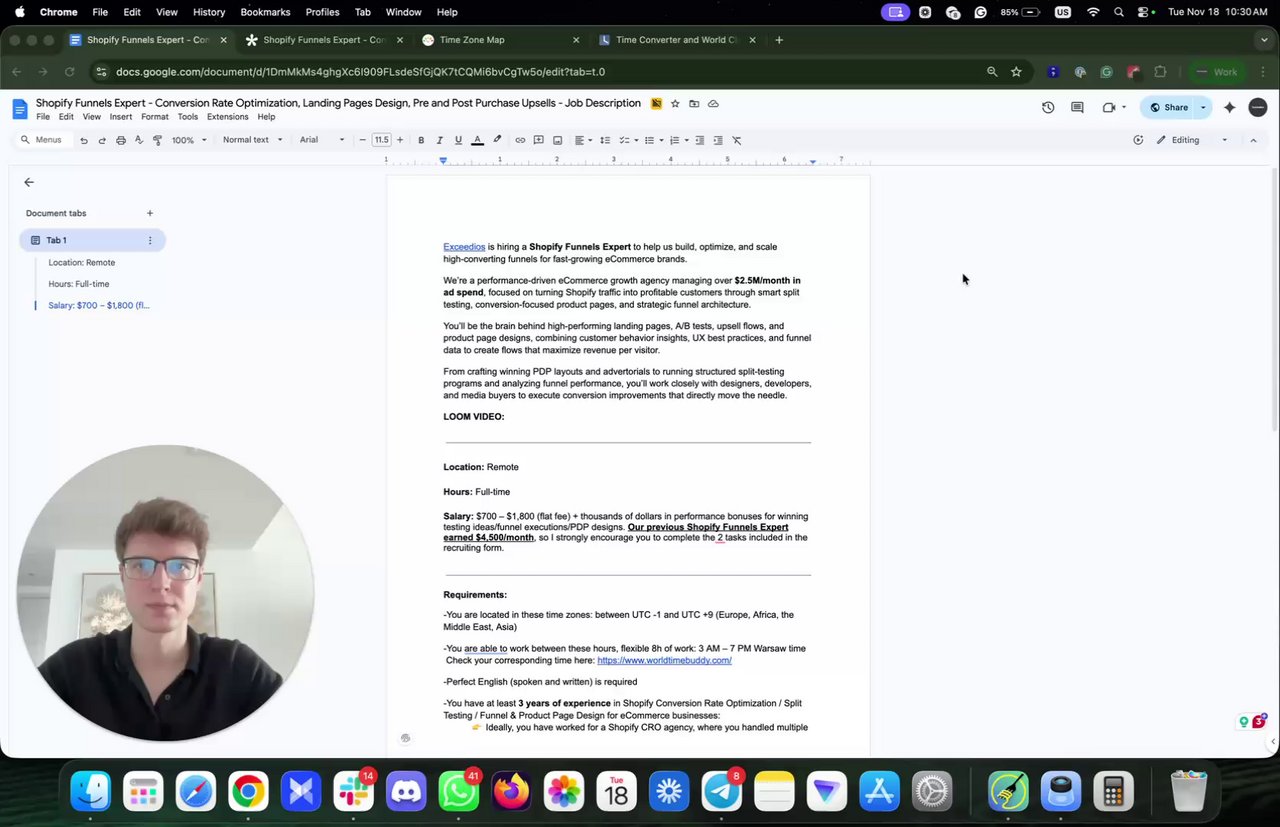This screenshot has width=1280, height=827.
Task: Open the File menu in Docs
Action: tap(43, 117)
